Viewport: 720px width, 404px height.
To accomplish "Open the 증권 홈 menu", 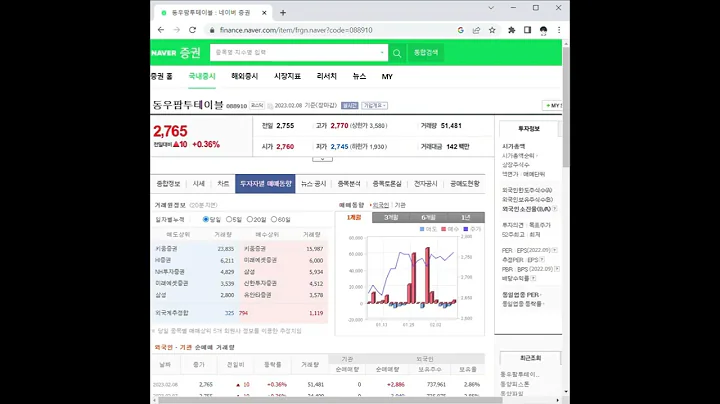I will [x=162, y=77].
